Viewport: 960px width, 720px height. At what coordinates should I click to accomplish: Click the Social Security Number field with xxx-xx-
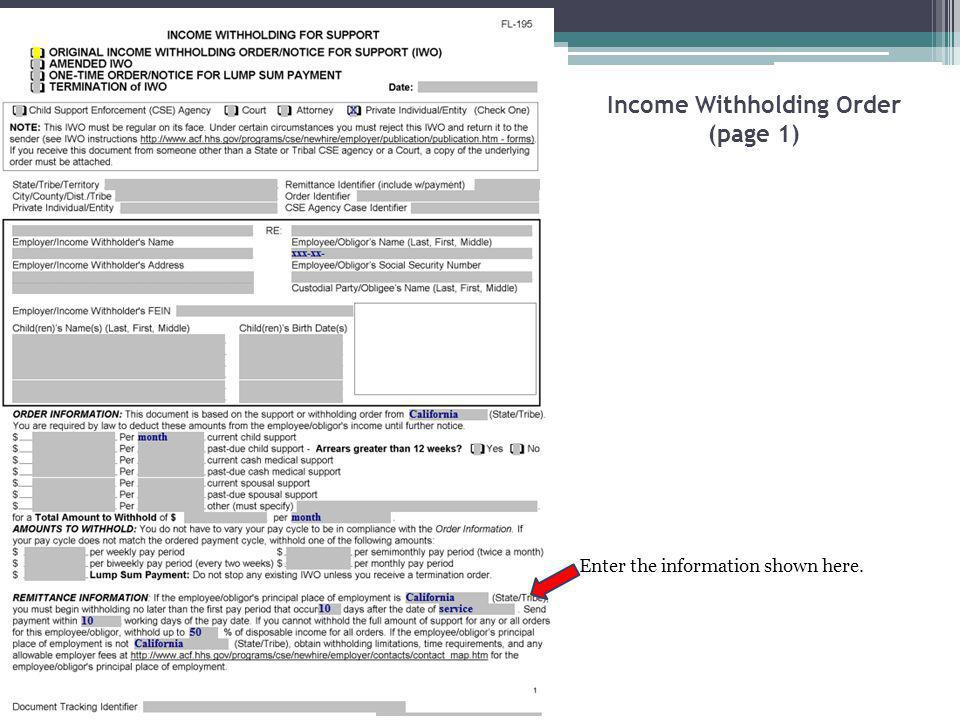pos(411,254)
